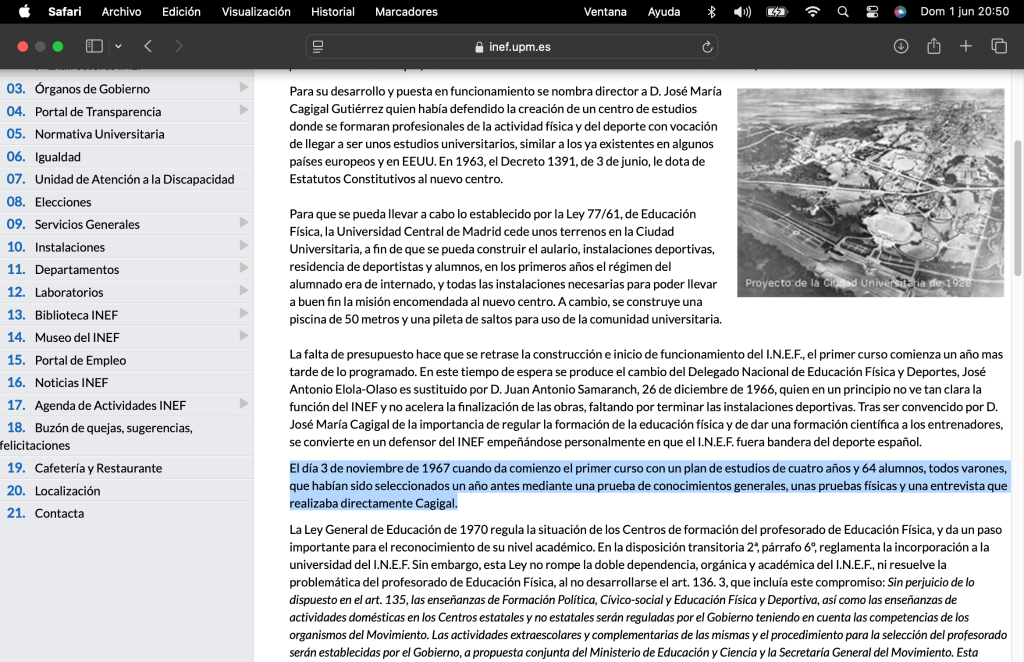This screenshot has width=1024, height=662.
Task: Open a new tab with plus
Action: [x=966, y=46]
